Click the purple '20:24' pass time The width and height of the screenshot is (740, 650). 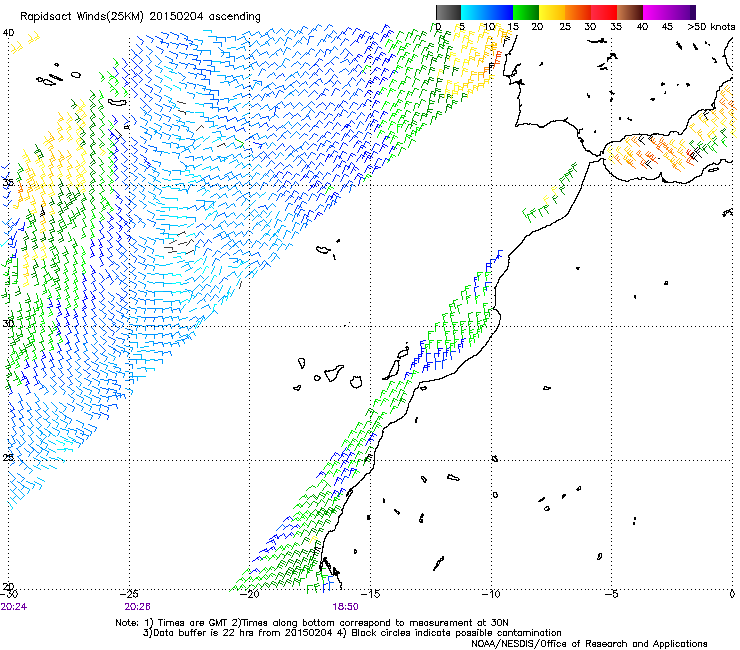pos(14,607)
